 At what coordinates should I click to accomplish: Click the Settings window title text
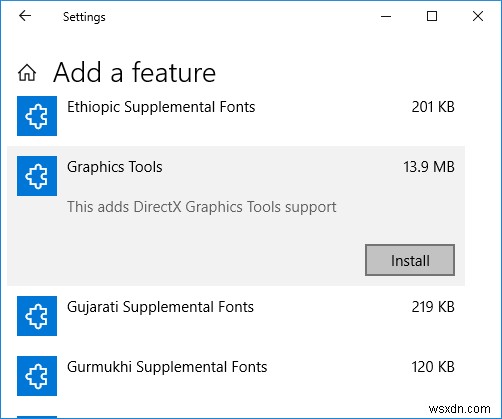point(84,17)
